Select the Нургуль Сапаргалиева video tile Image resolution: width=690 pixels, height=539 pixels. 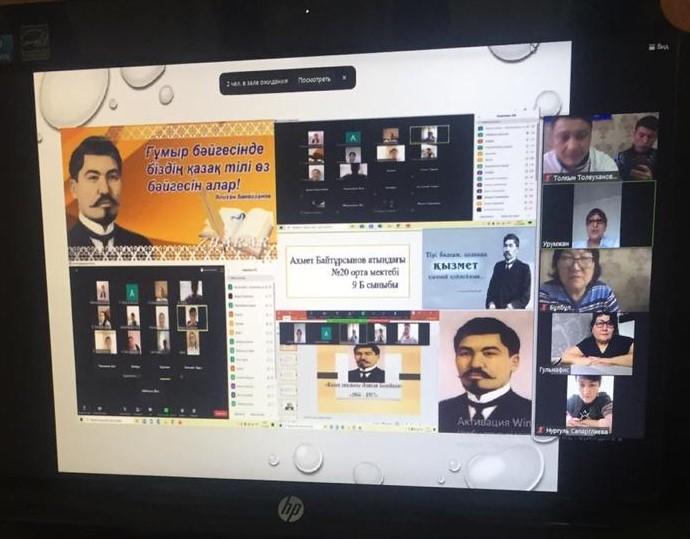point(590,406)
